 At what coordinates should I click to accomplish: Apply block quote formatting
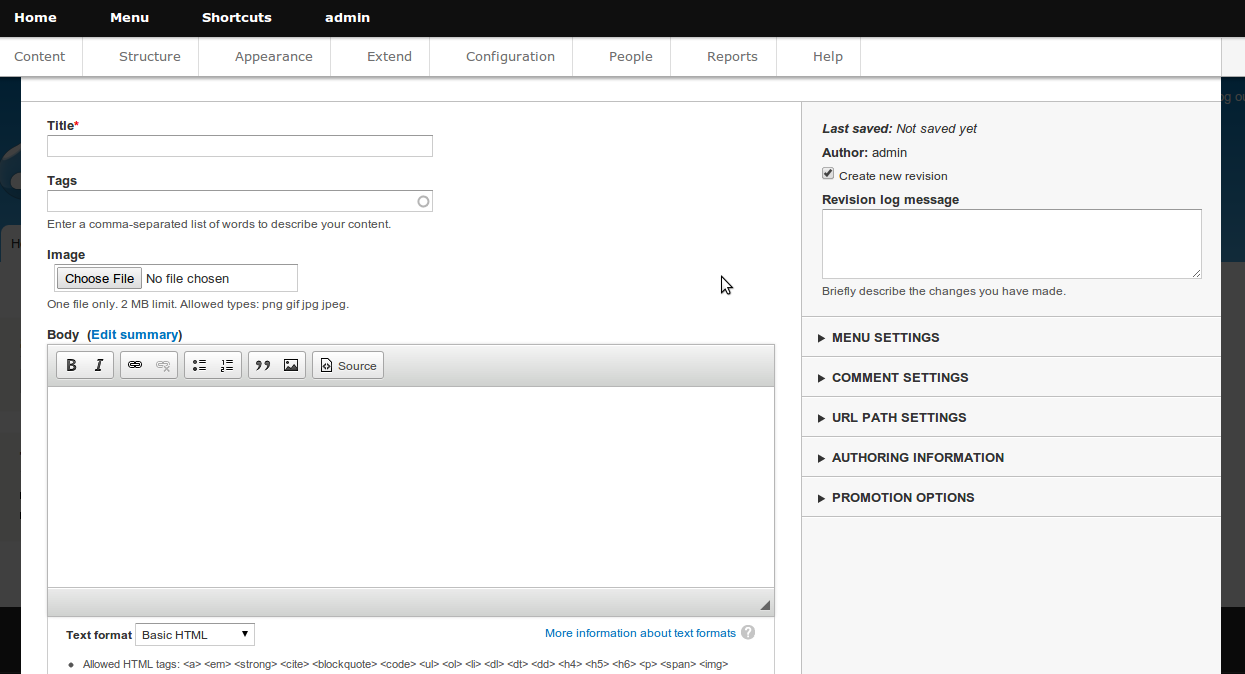pyautogui.click(x=263, y=366)
